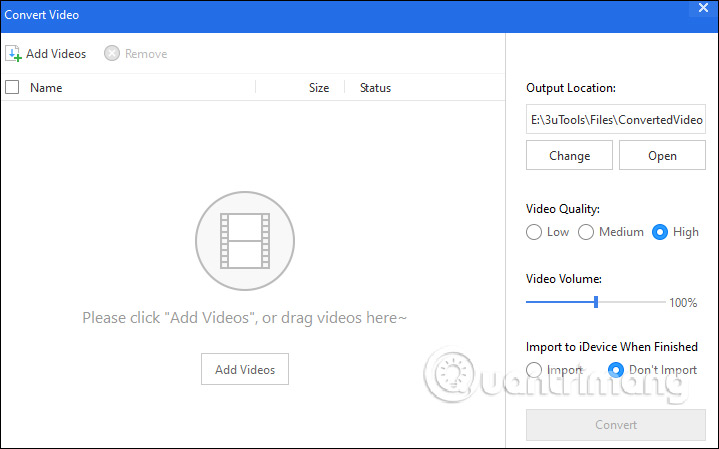719x449 pixels.
Task: Tick the select-all checkbox beside Name
Action: (12, 87)
